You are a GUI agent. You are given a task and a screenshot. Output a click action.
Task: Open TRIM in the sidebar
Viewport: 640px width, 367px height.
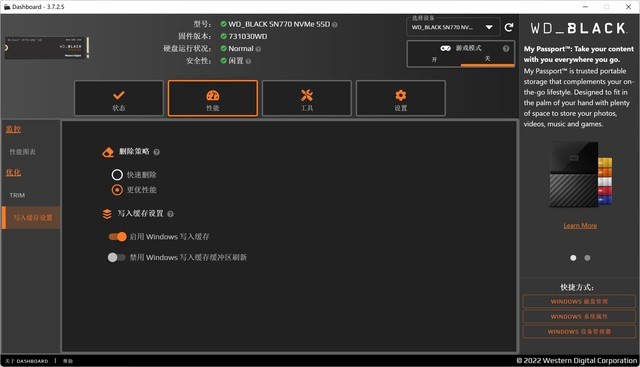pyautogui.click(x=17, y=195)
